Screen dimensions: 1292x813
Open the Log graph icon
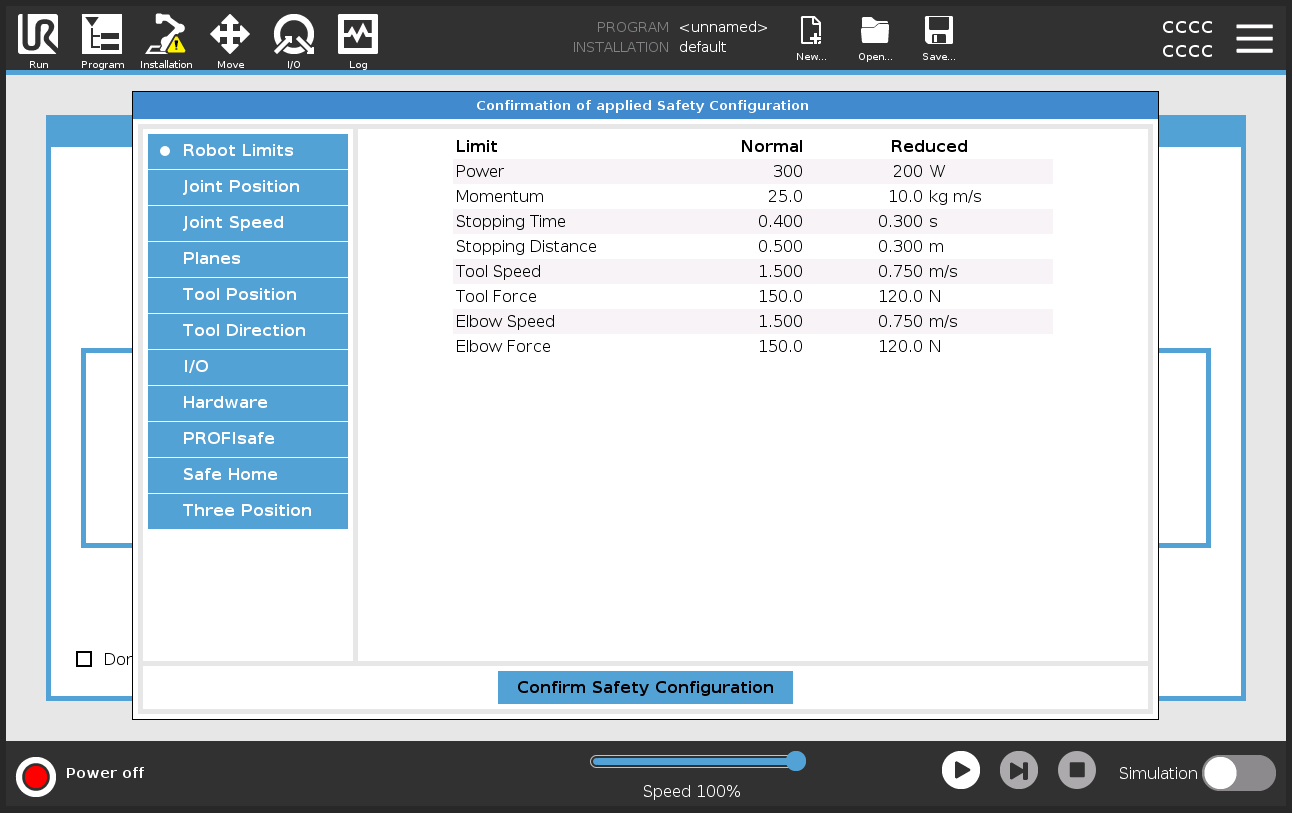point(358,36)
